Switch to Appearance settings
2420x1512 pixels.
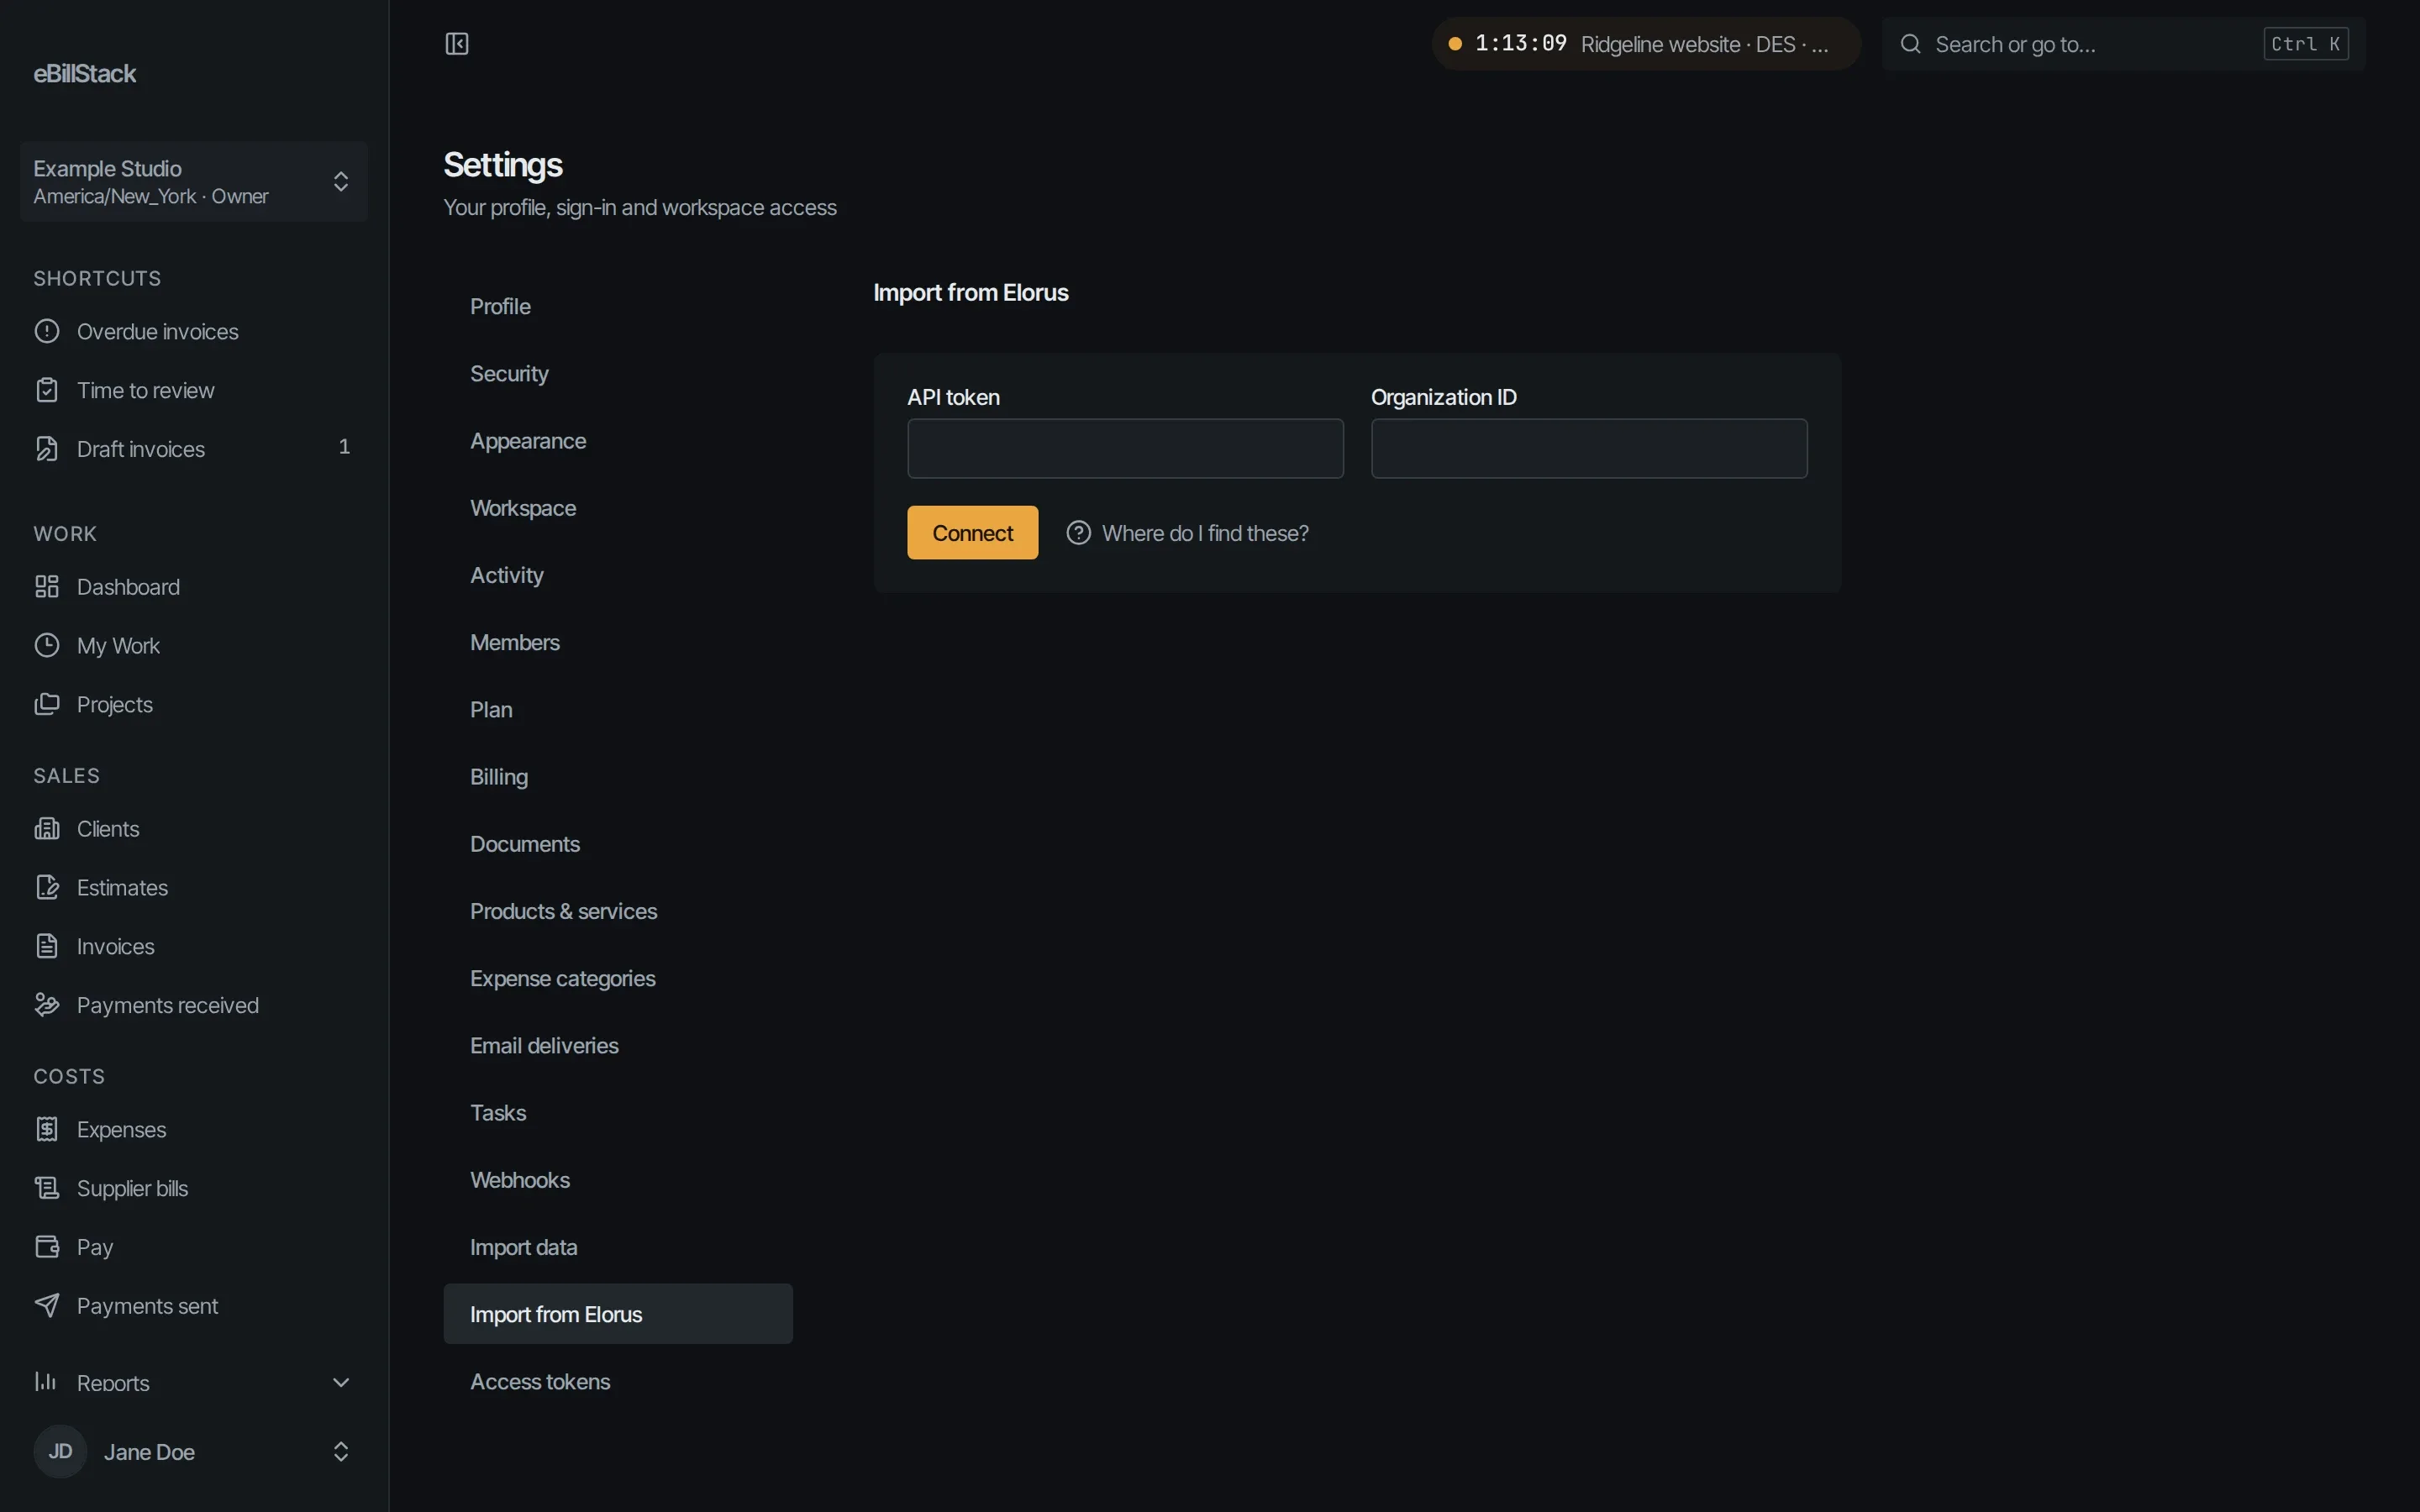coord(618,441)
